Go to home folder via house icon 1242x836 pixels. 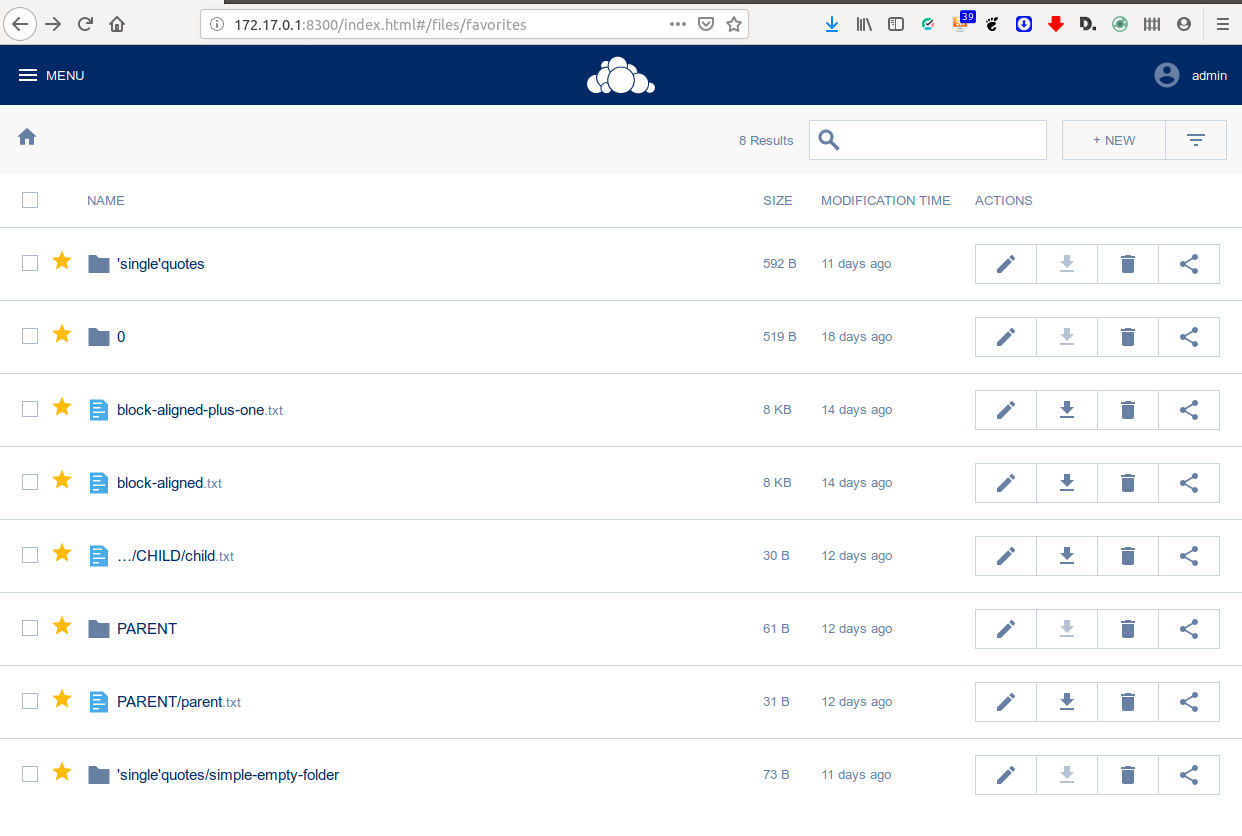(27, 137)
